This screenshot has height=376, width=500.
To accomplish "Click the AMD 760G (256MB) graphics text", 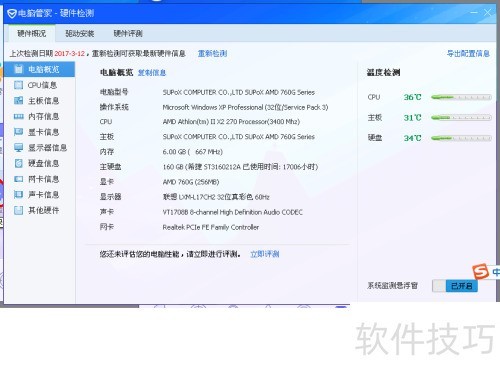I will click(x=191, y=182).
